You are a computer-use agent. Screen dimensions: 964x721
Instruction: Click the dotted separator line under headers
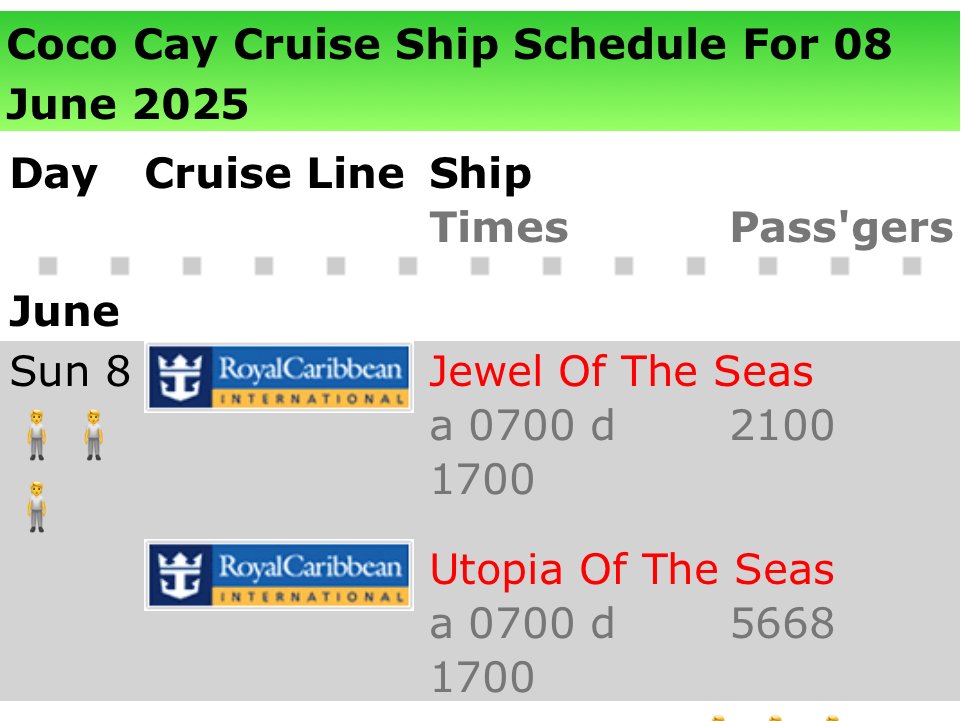point(480,266)
